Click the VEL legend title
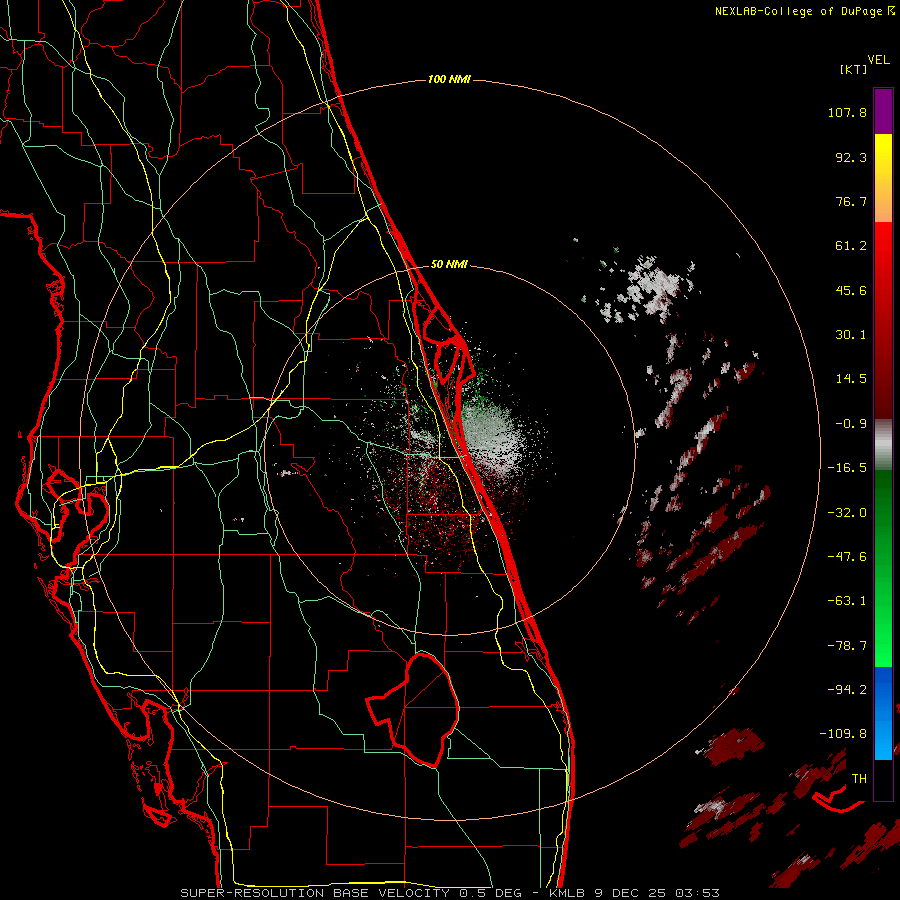900x900 pixels. click(878, 60)
